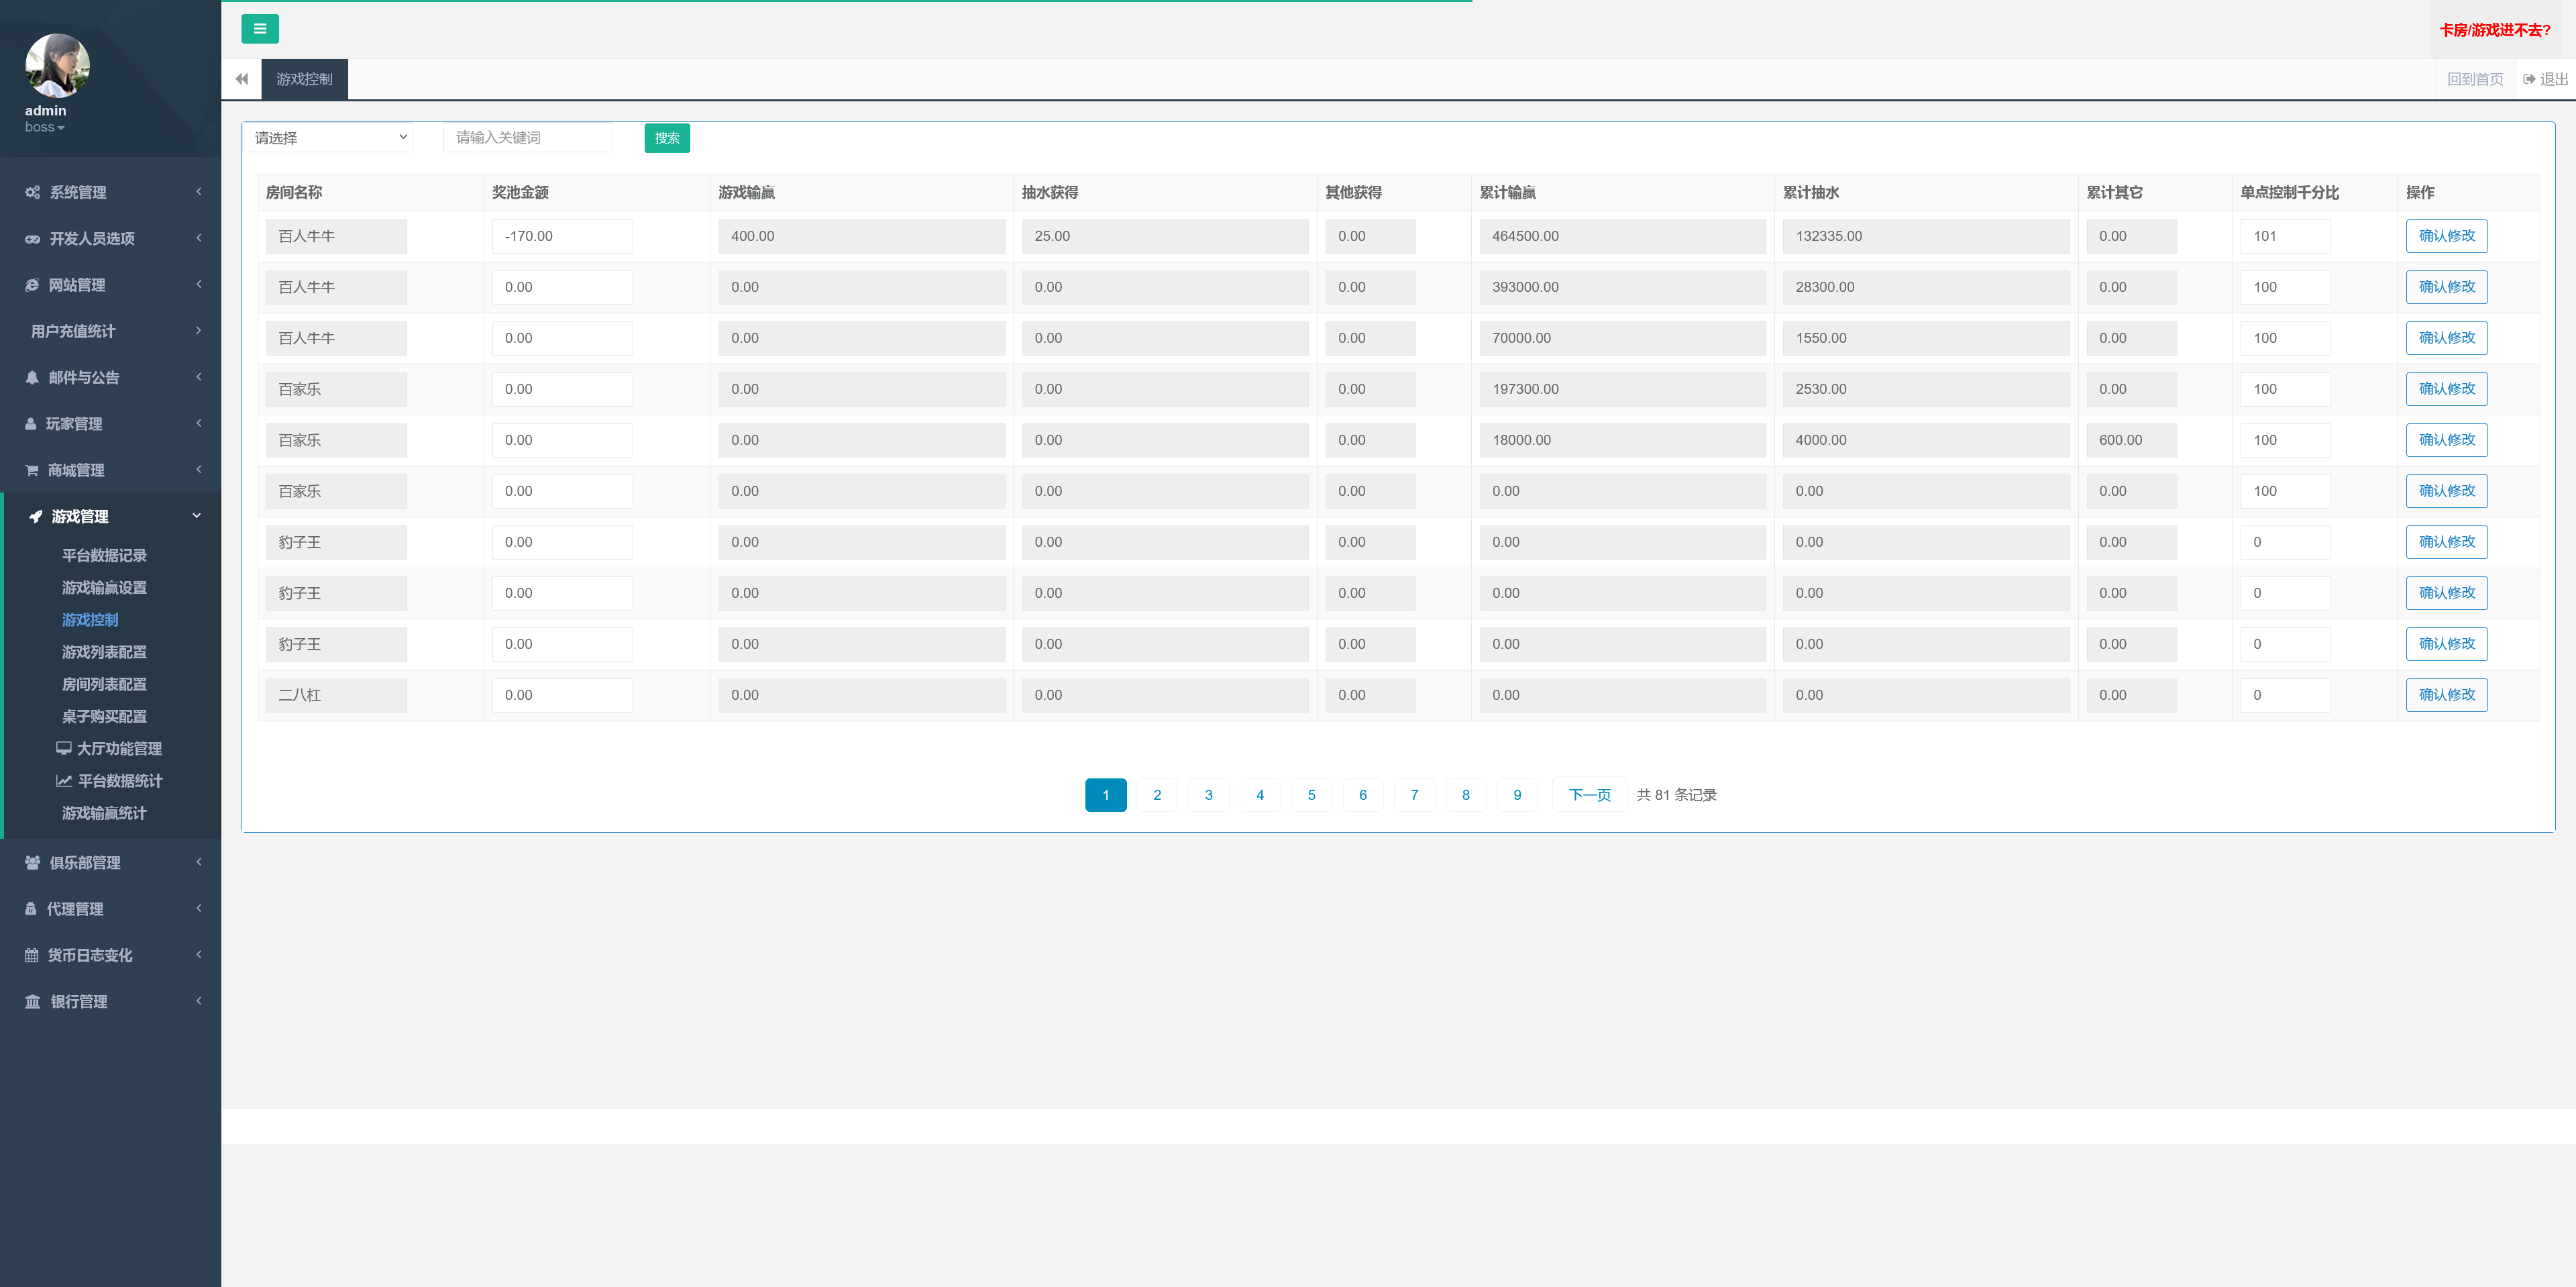Open 邮件与公告 bell menu item
This screenshot has width=2576, height=1287.
[x=83, y=378]
